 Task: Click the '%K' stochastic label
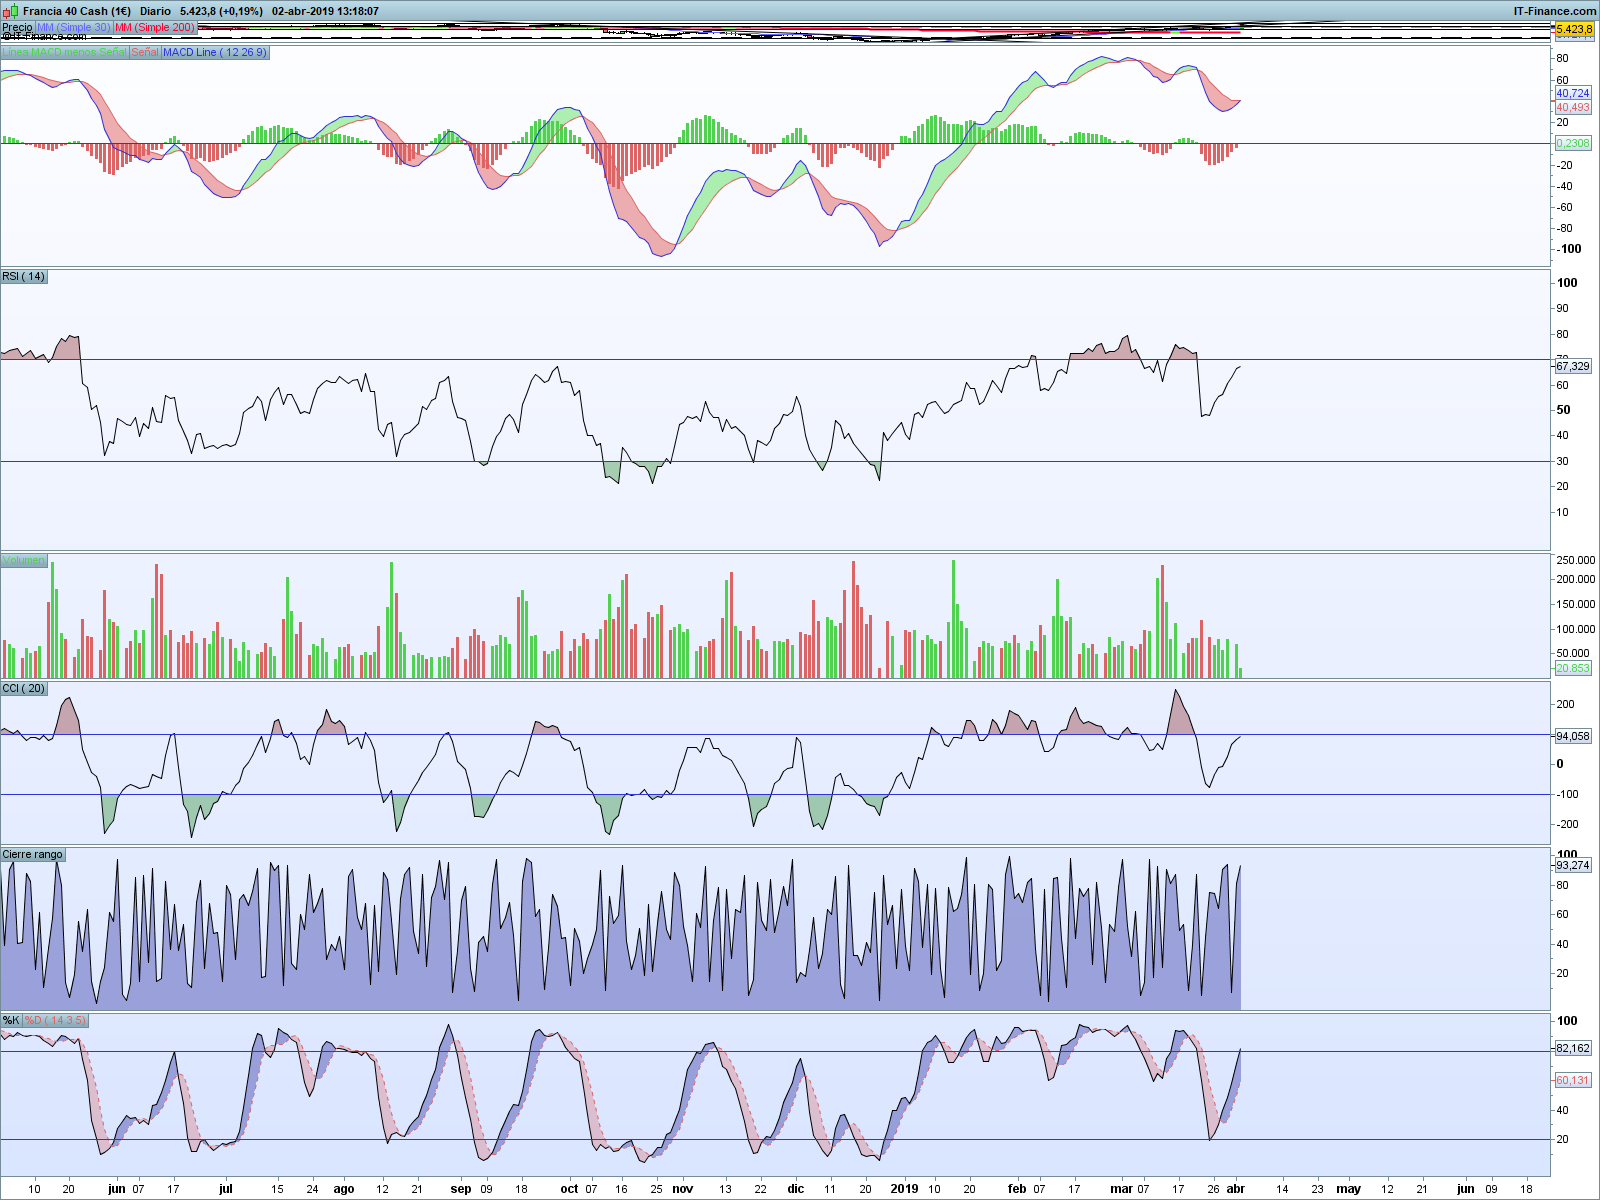click(11, 1020)
